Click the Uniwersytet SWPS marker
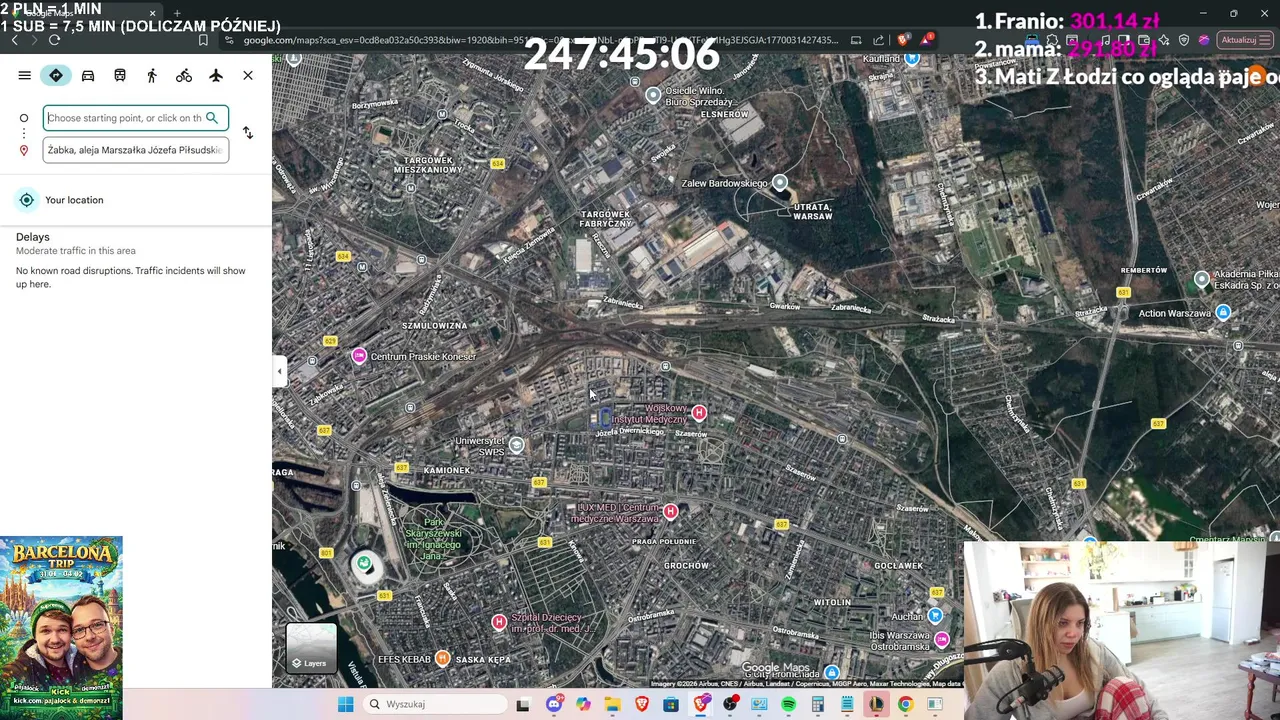 click(x=516, y=445)
